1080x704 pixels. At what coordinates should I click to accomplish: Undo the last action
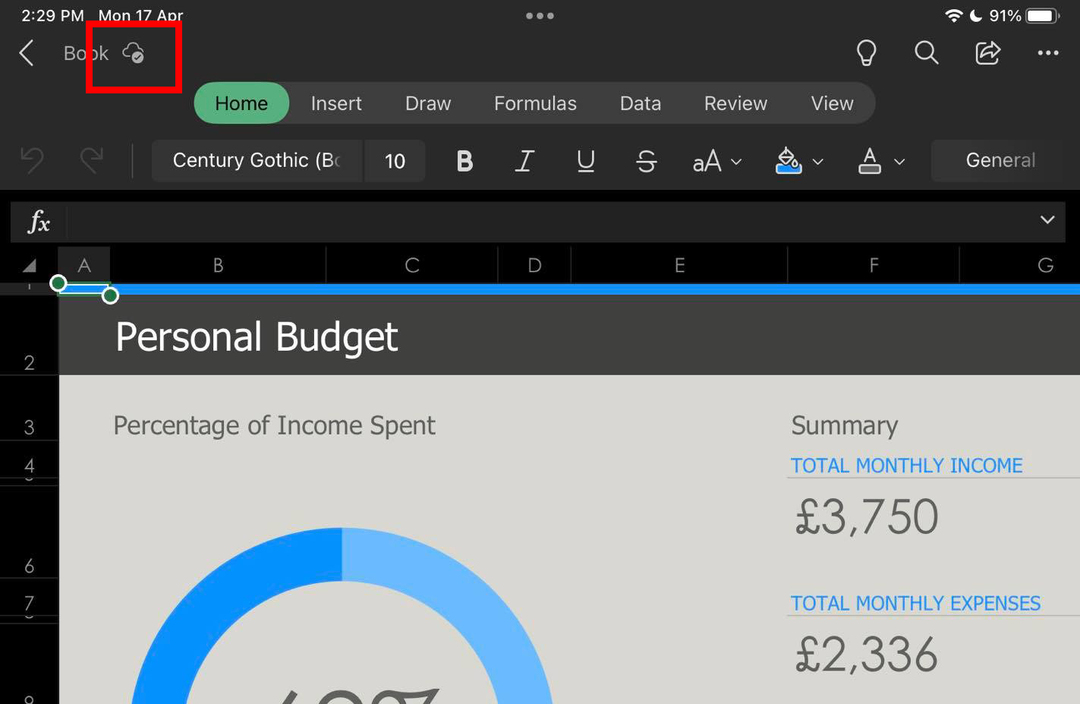coord(33,160)
